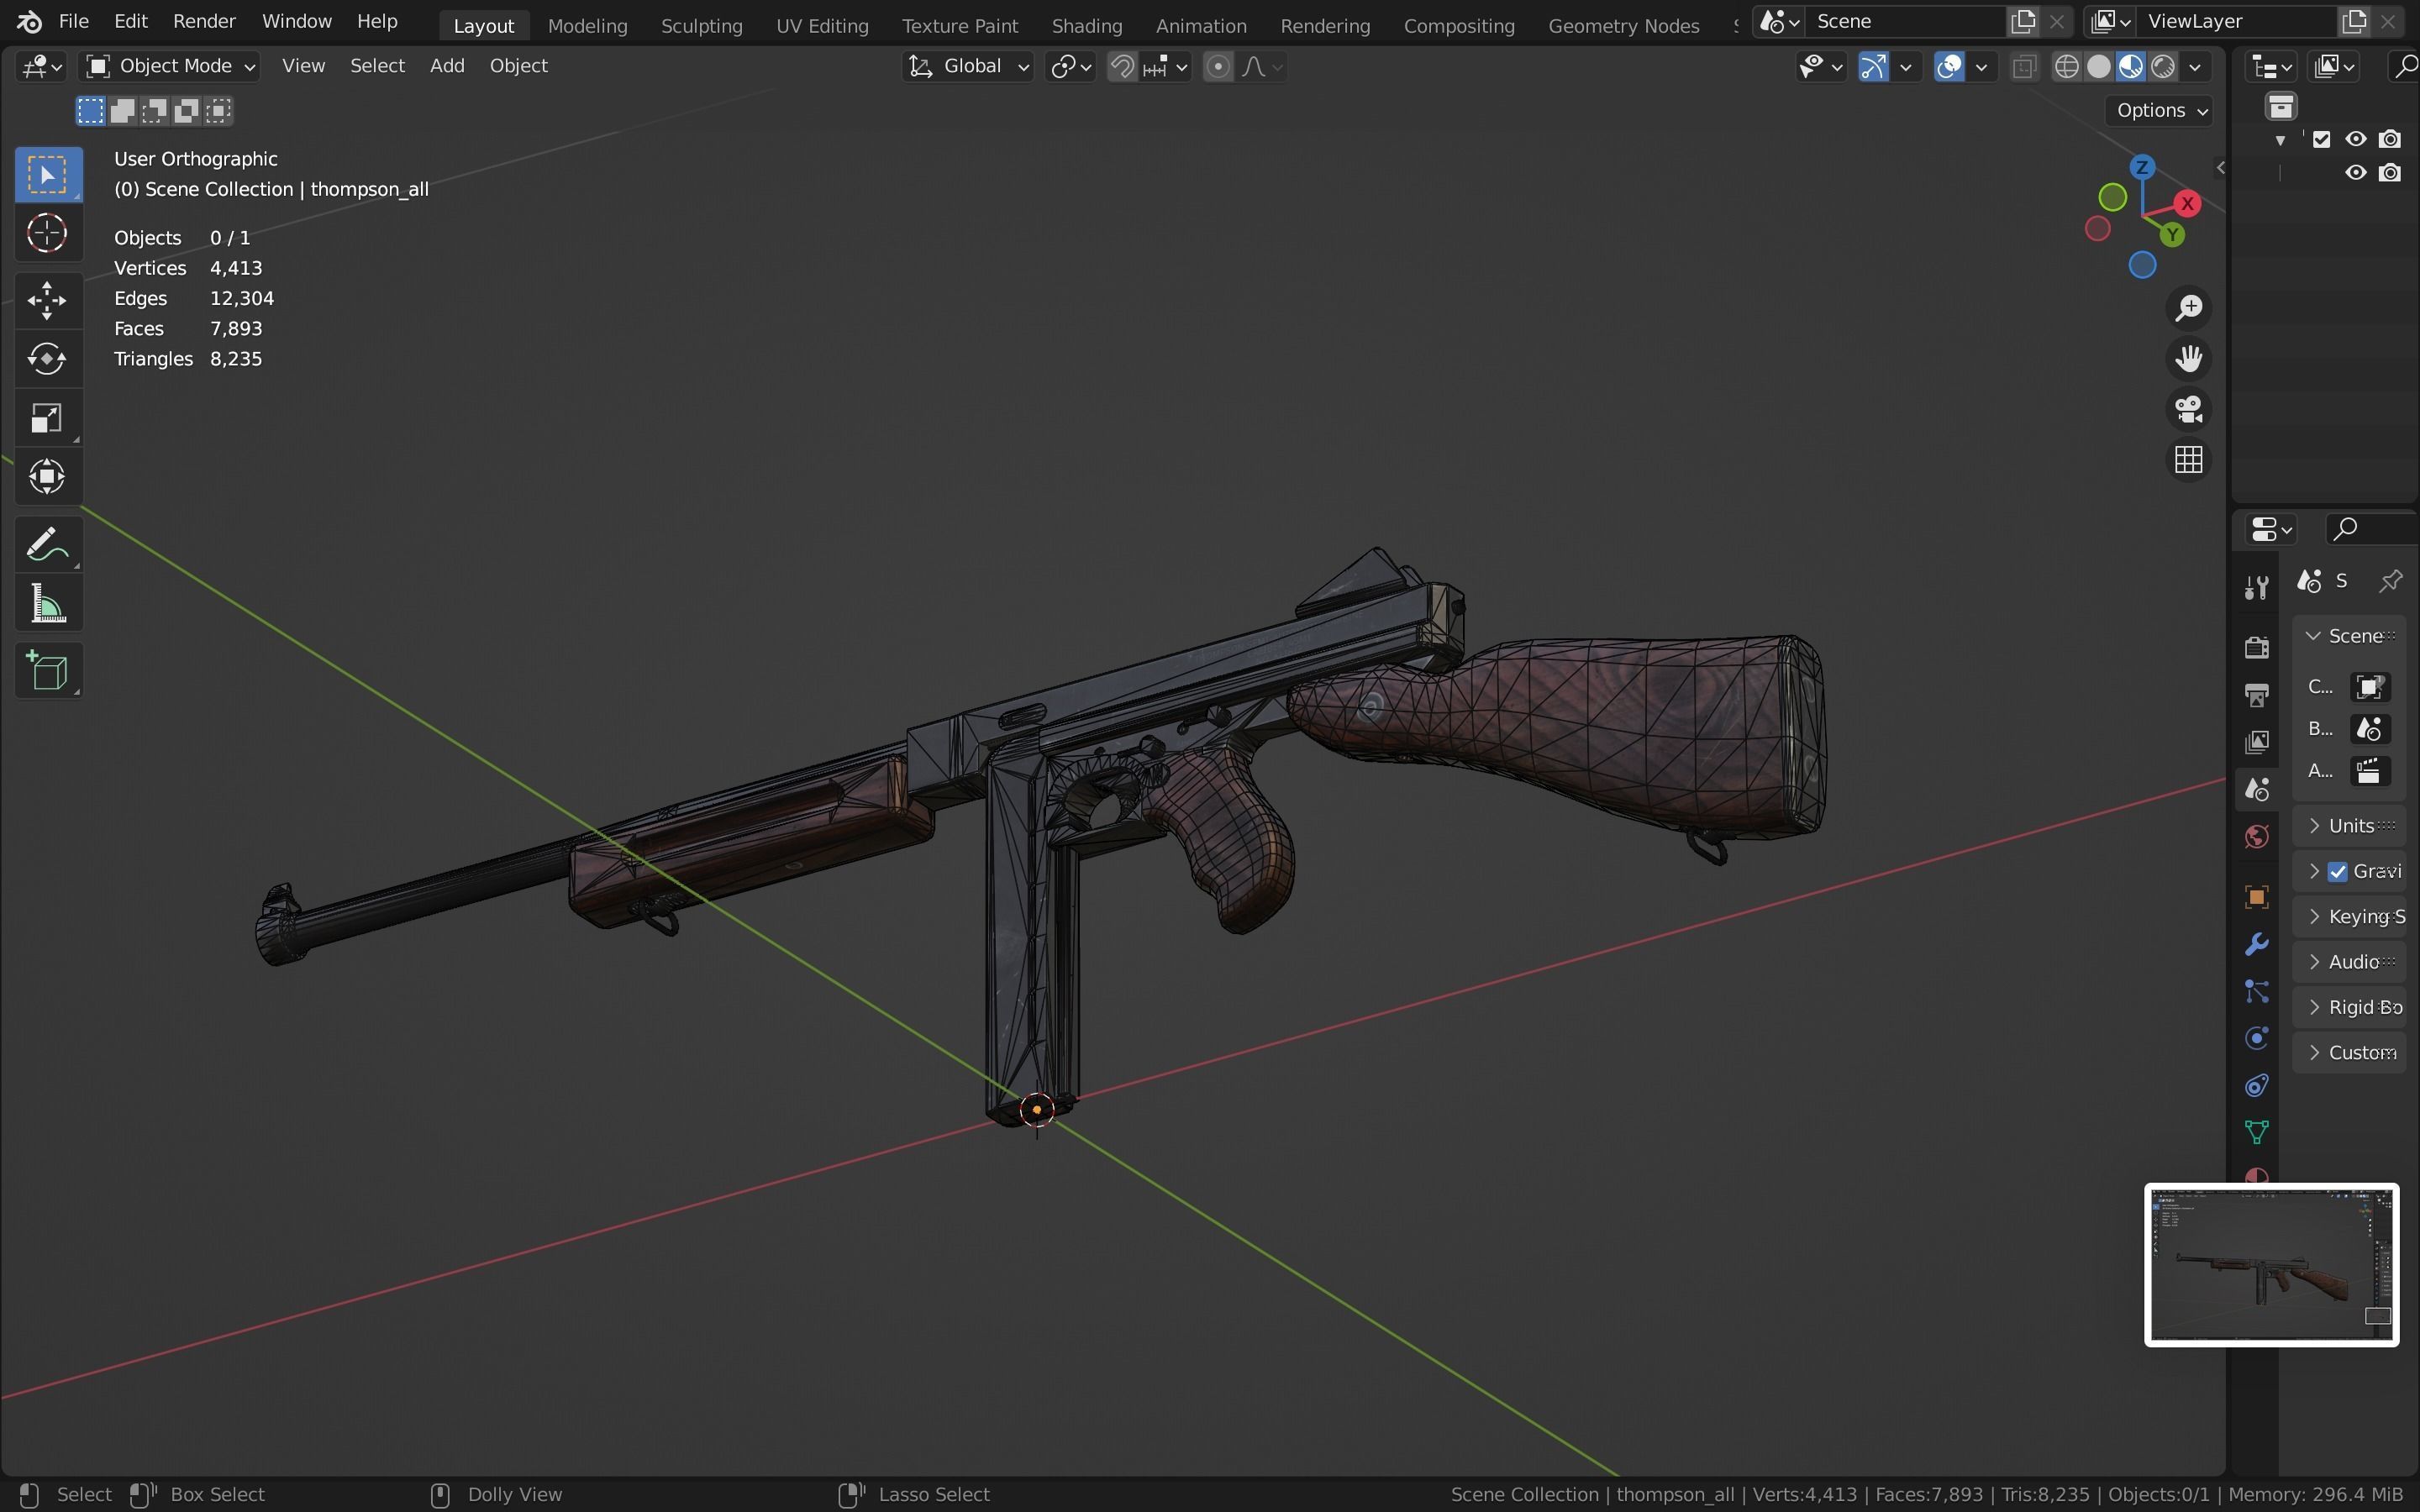2420x1512 pixels.
Task: Select the Cursor tool
Action: click(47, 234)
